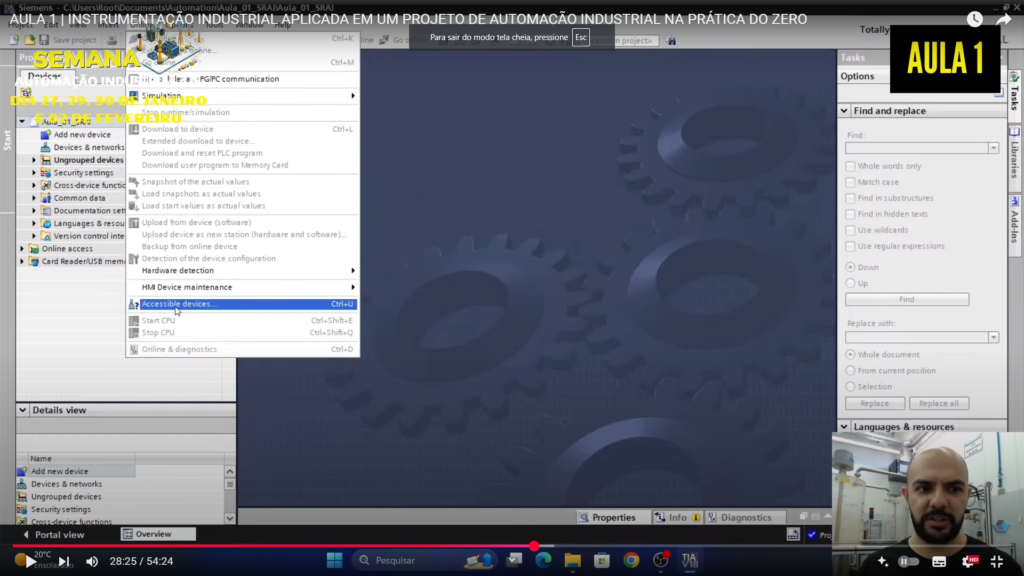Expand the Common data tree node

(34, 198)
